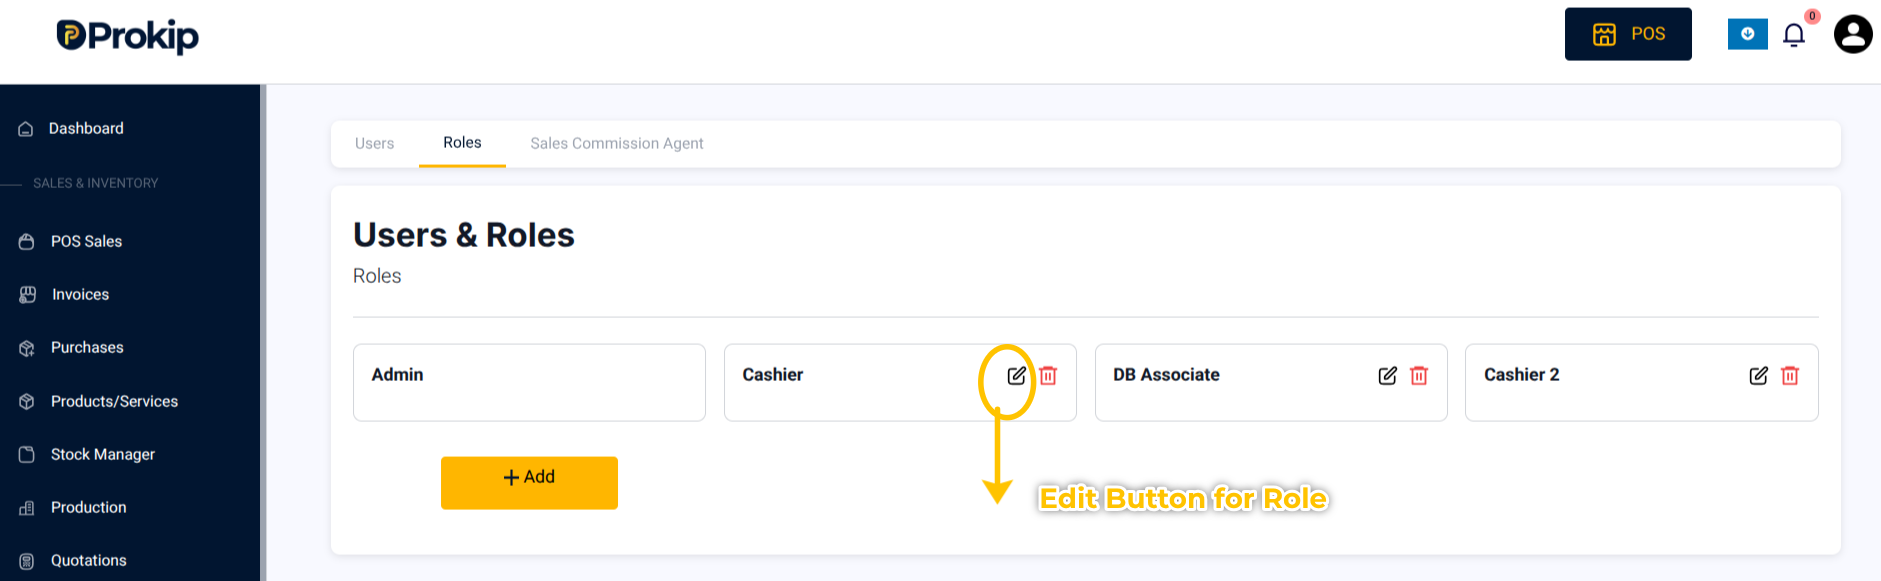This screenshot has width=1881, height=581.
Task: Navigate to Products/Services
Action: click(x=114, y=402)
